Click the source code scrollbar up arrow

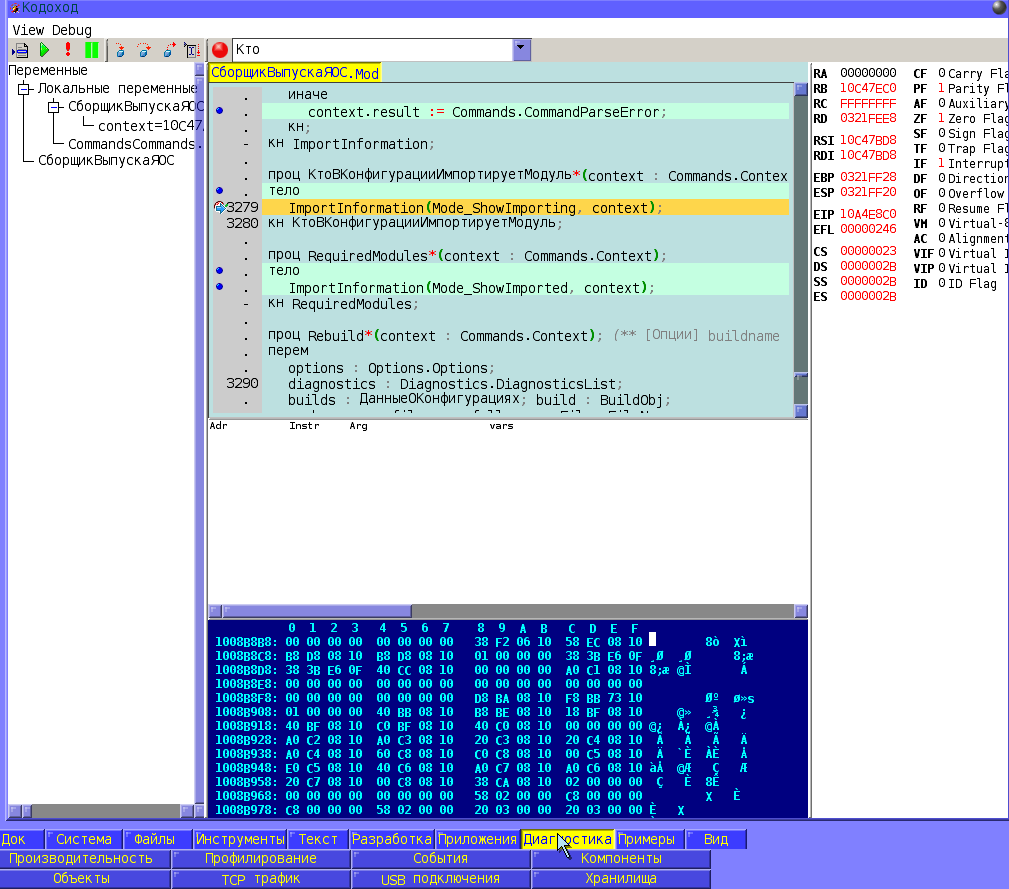point(801,89)
